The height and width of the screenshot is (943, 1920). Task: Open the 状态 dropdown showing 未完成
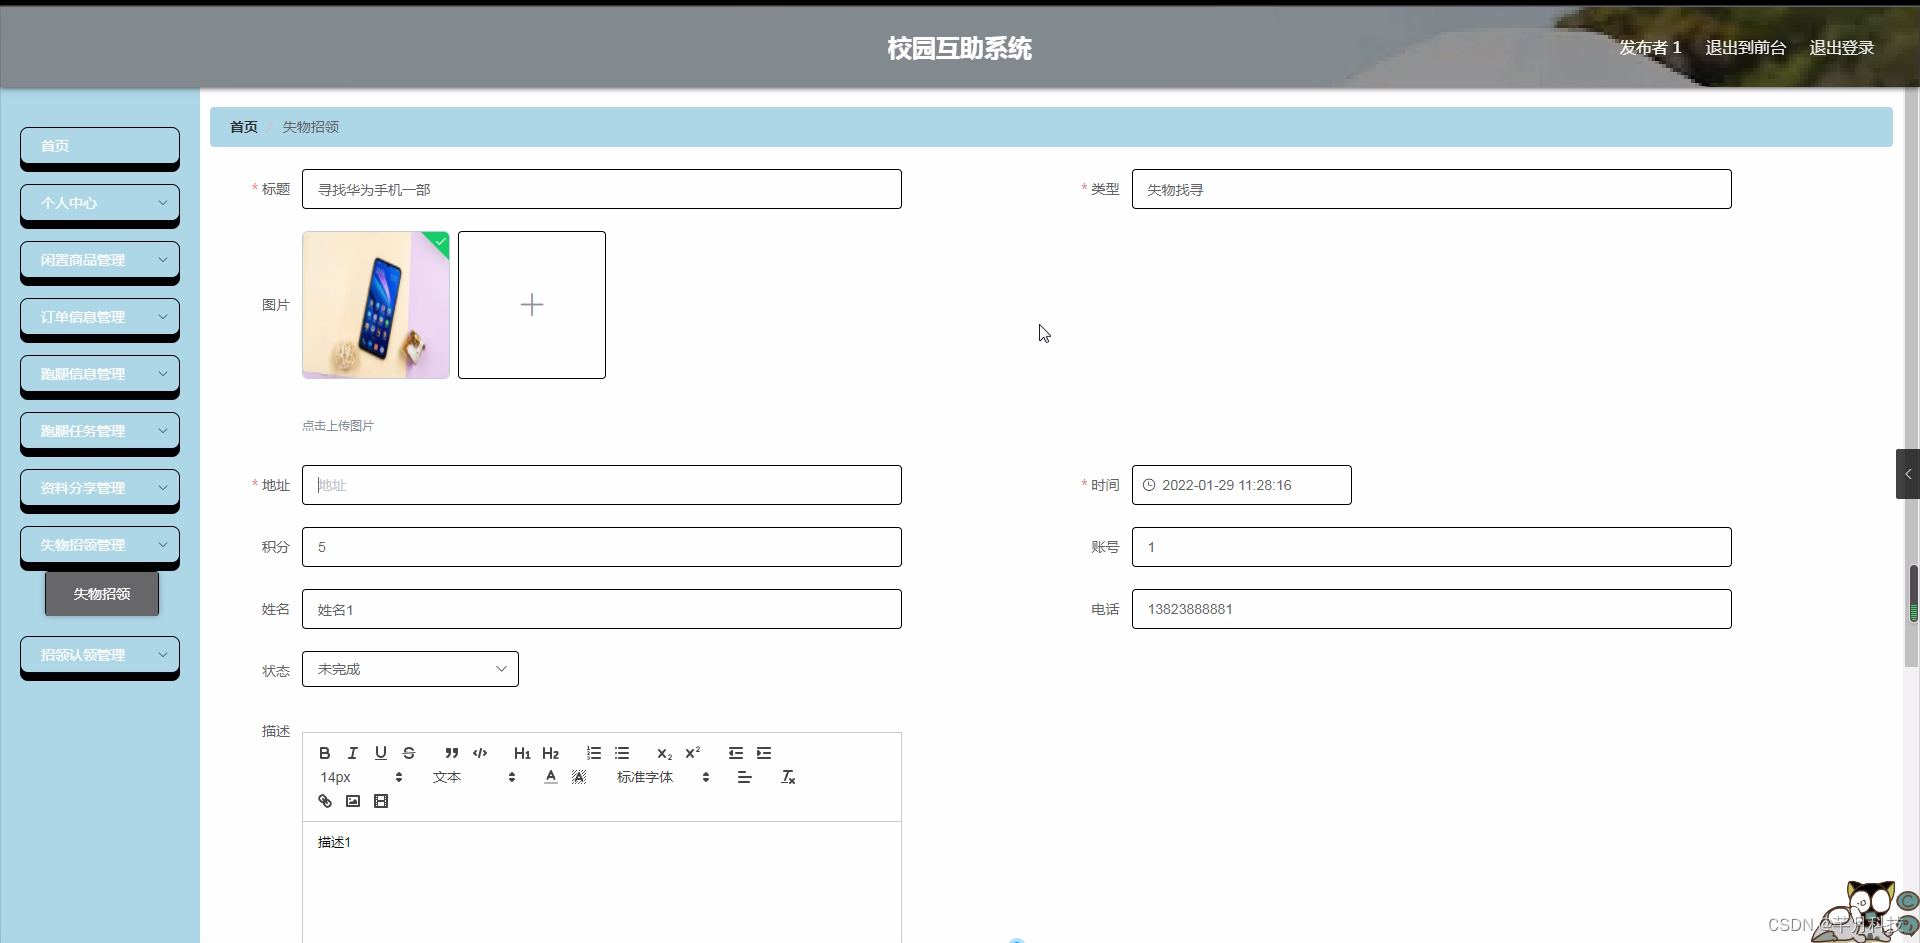point(410,668)
